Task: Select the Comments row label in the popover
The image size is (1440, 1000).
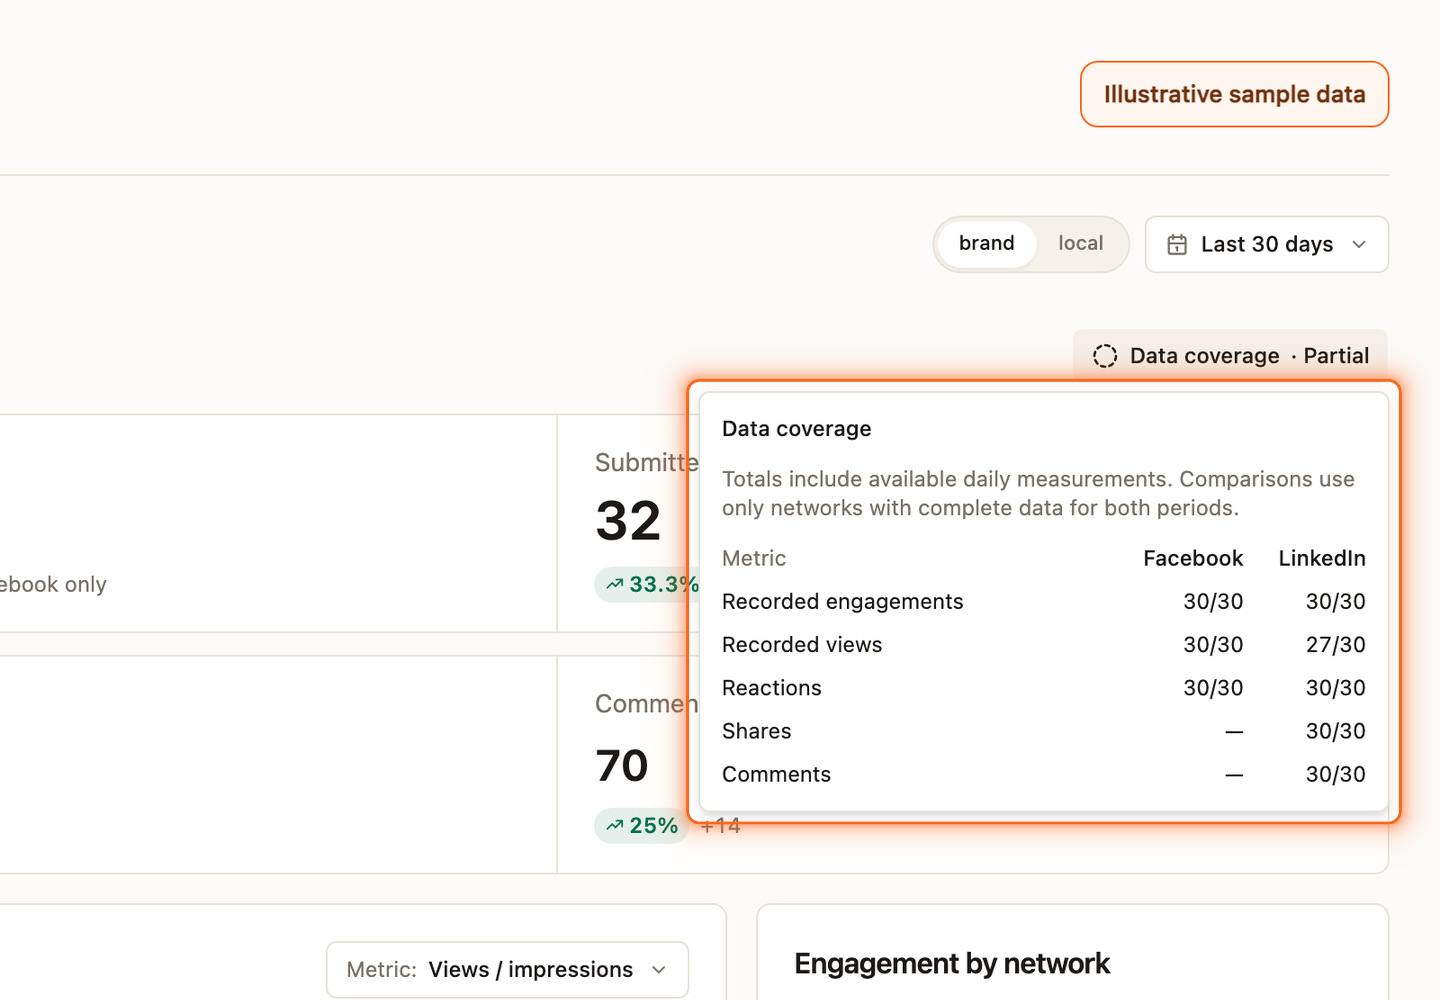Action: 777,774
